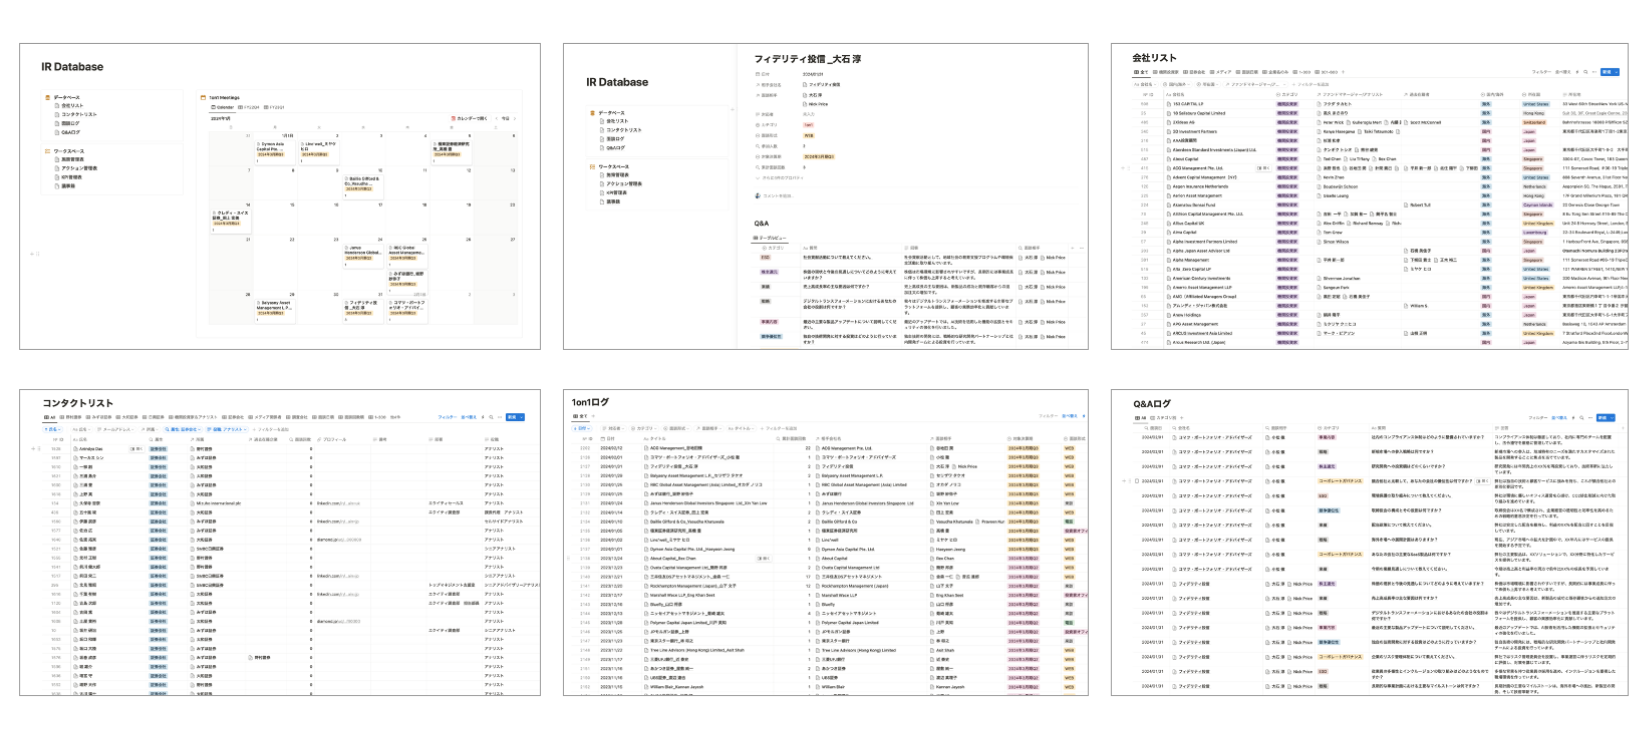
Task: Select the メディア view tab in 会社リスト
Action: [x=1224, y=72]
